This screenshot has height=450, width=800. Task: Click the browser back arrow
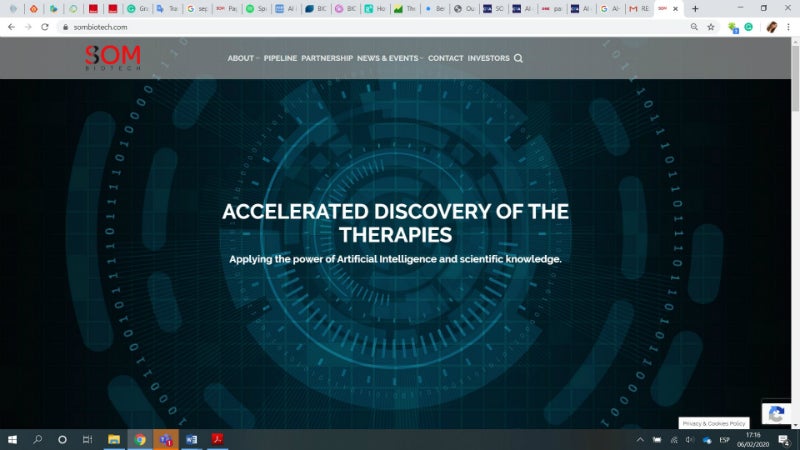(11, 27)
